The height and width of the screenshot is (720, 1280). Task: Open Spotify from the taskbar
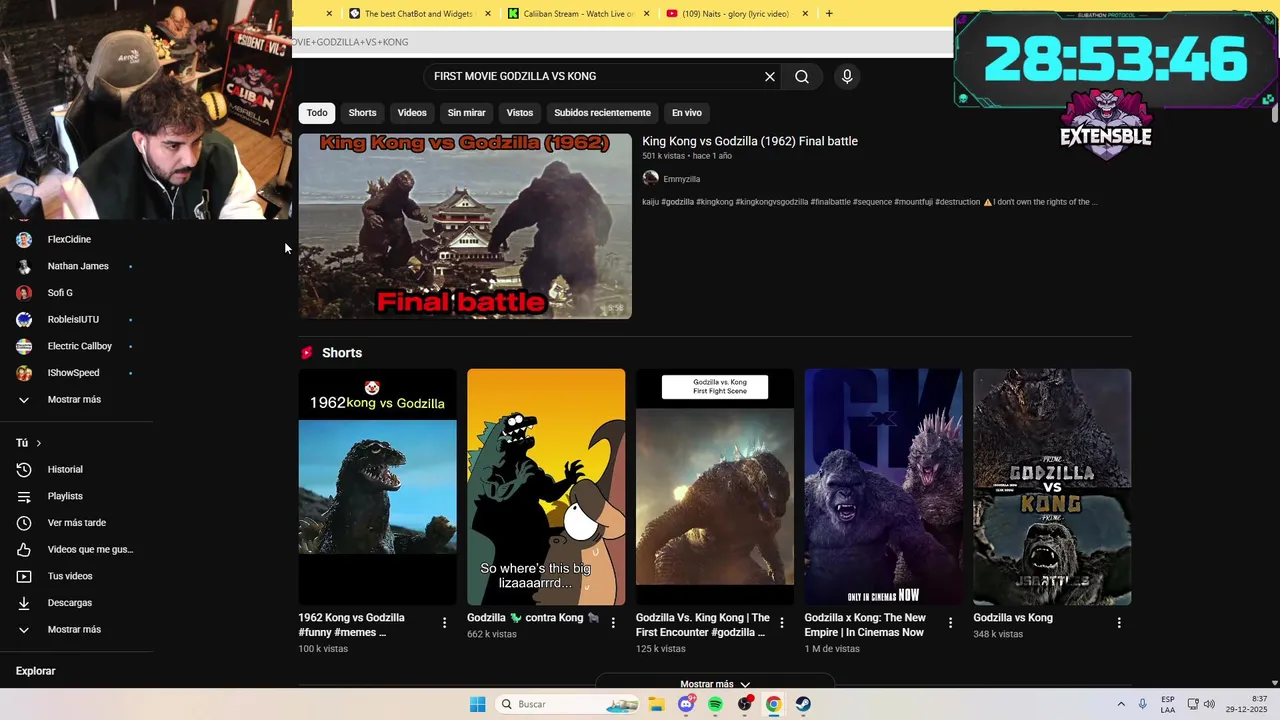point(715,704)
